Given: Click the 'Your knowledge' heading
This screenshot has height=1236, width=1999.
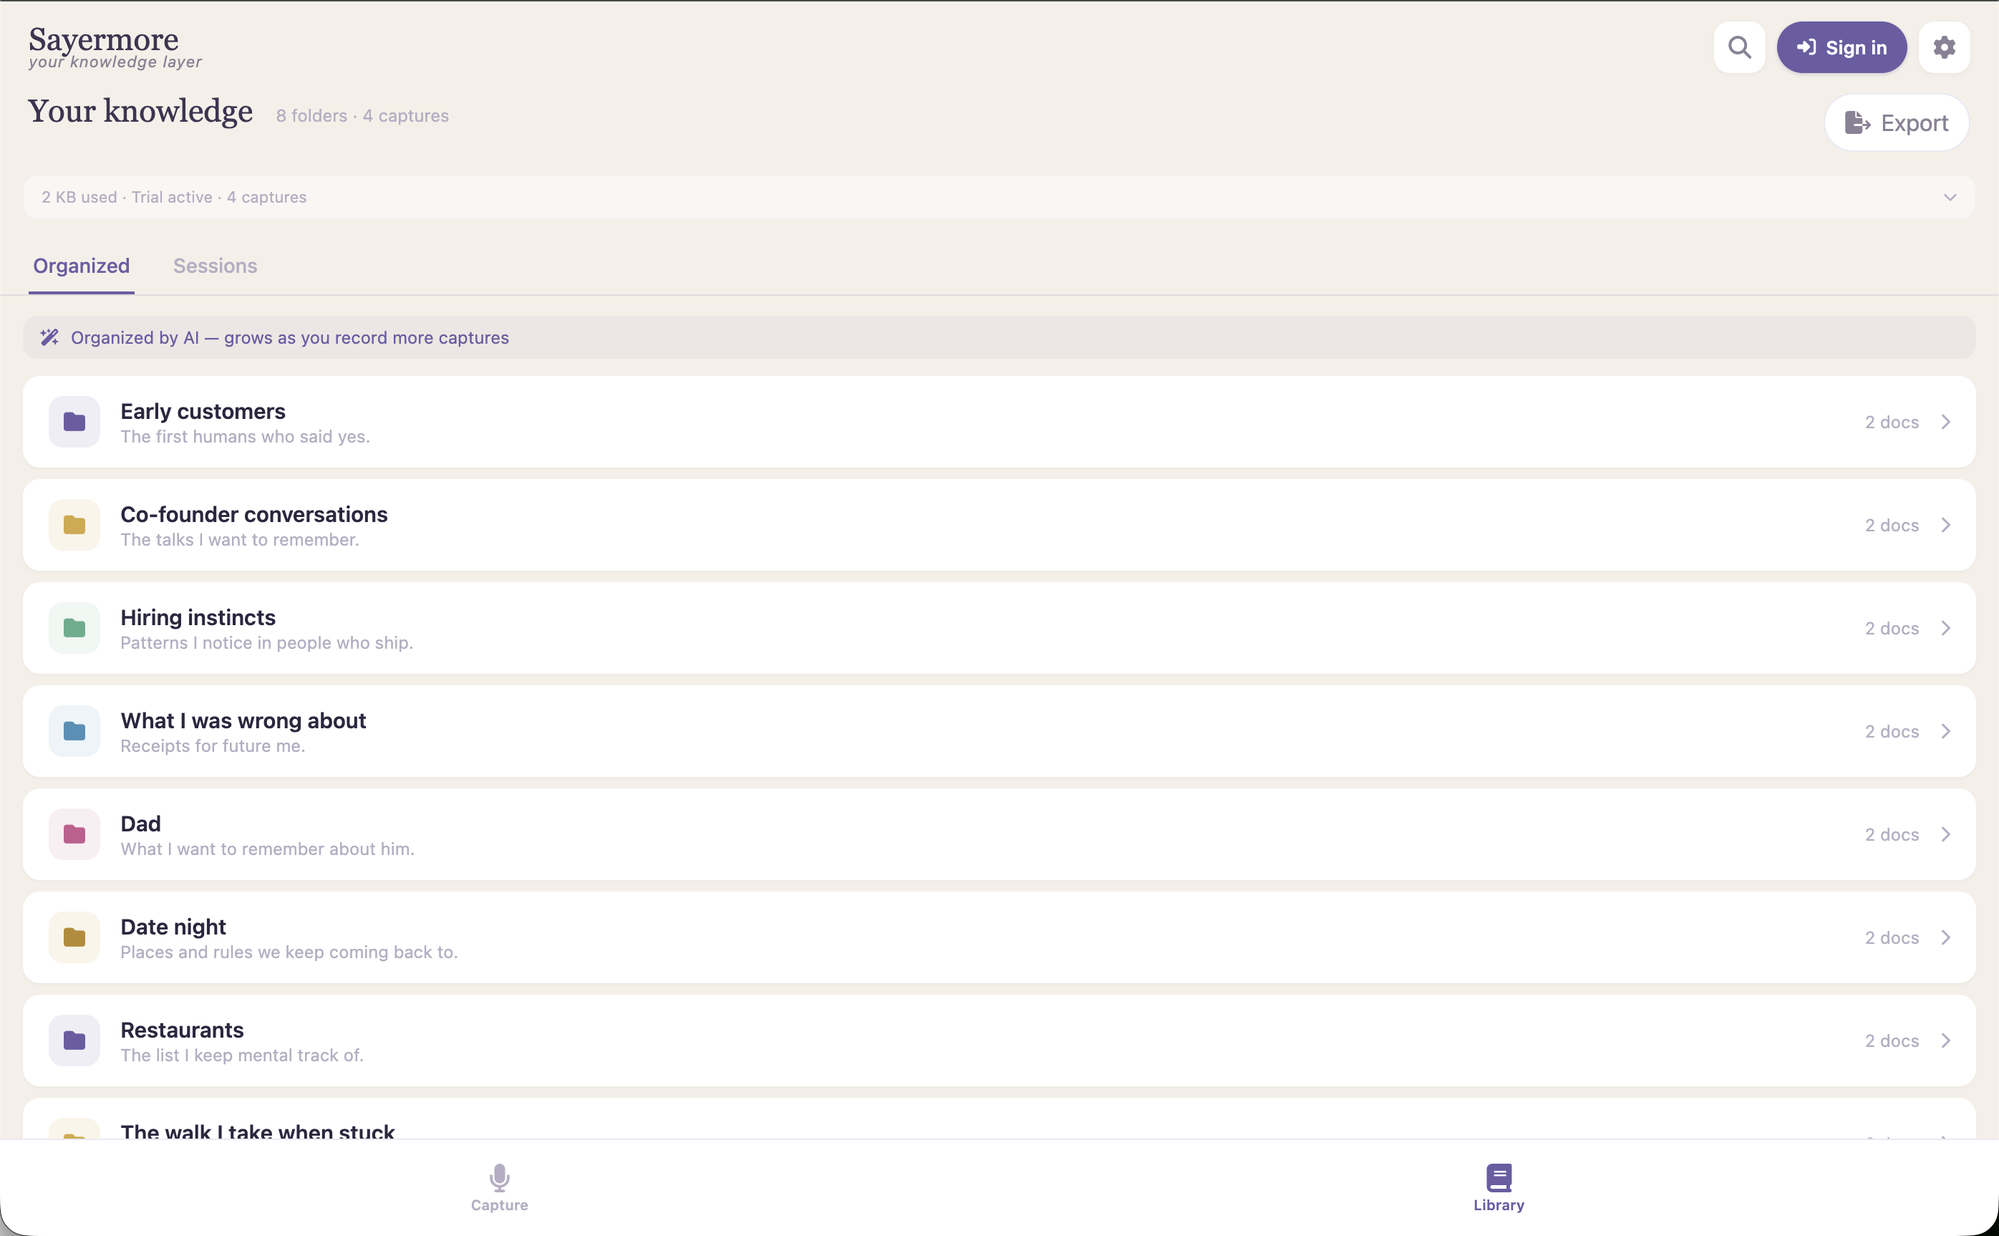Looking at the screenshot, I should click(x=140, y=111).
